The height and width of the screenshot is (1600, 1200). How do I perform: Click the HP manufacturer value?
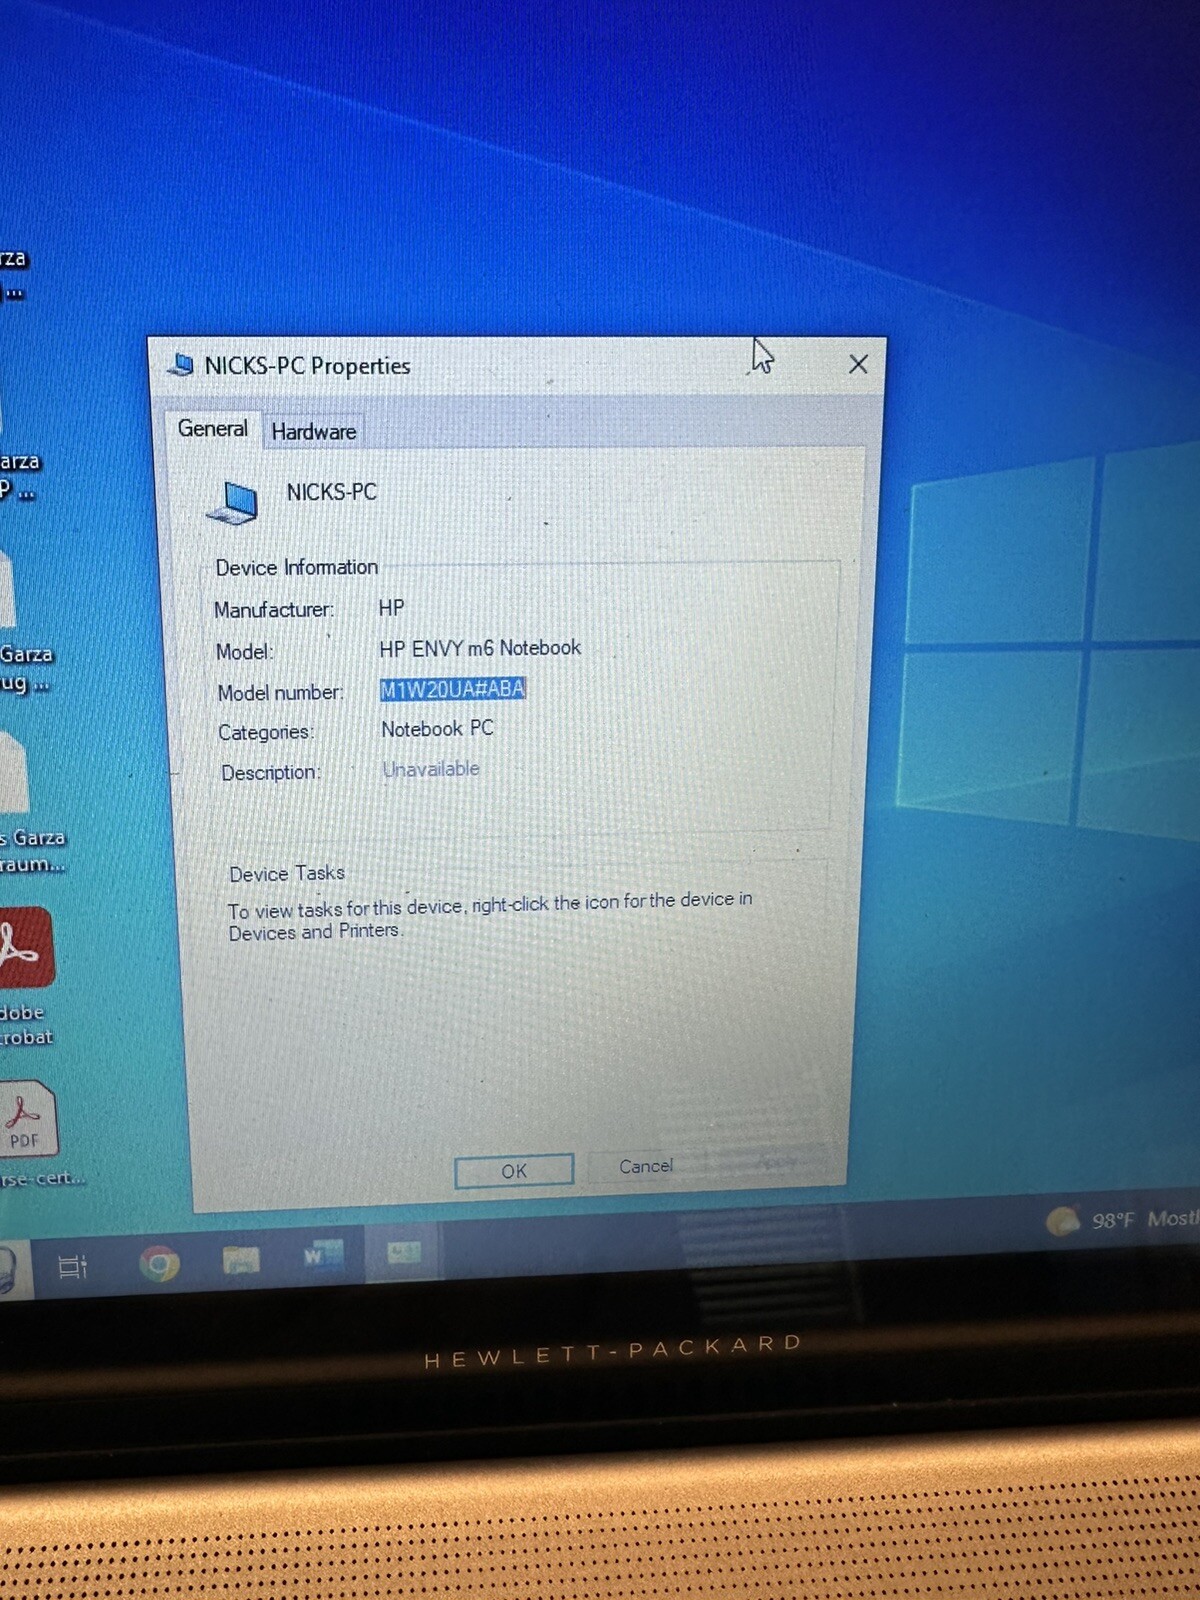click(x=391, y=608)
